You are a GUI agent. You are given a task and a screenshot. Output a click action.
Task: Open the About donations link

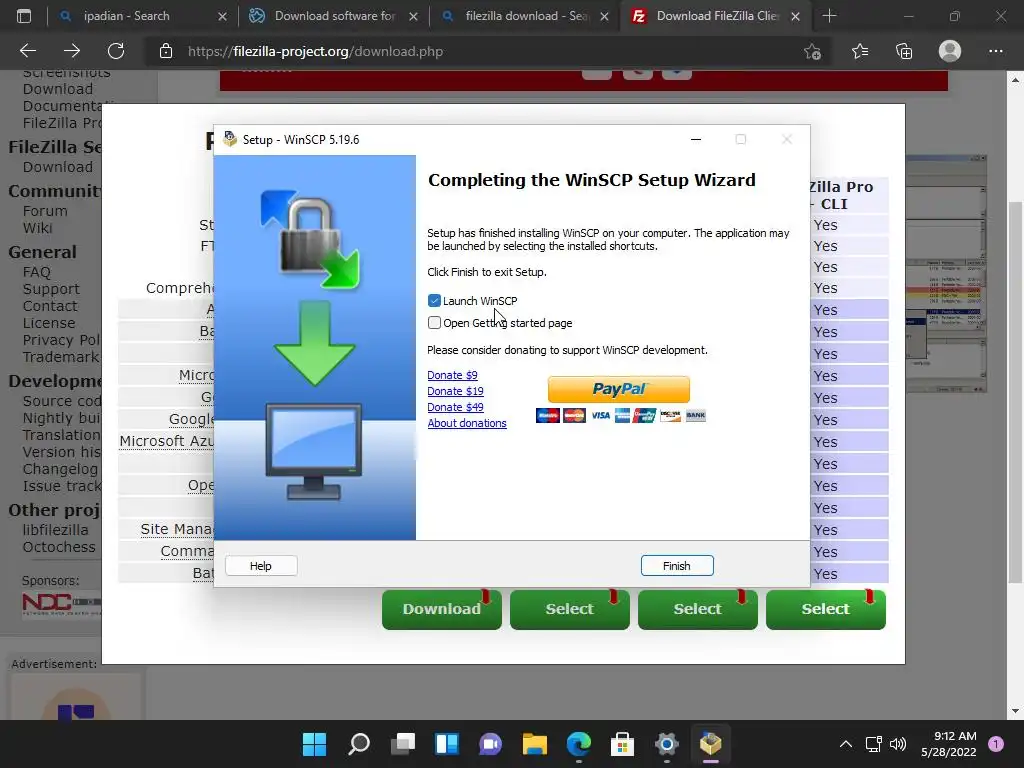click(x=467, y=423)
